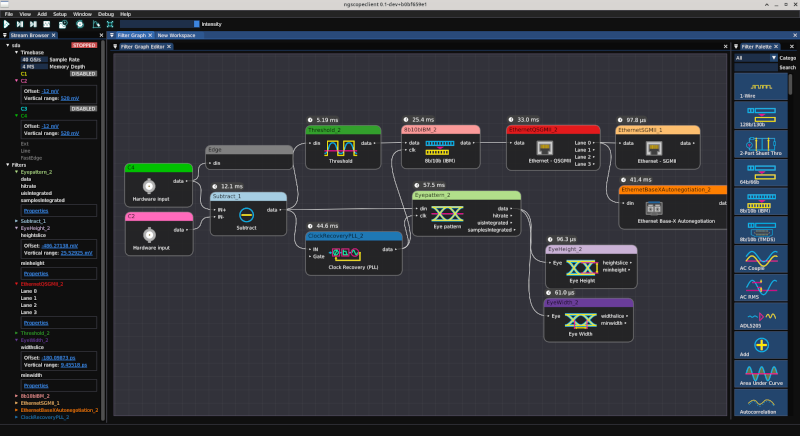Open Properties link under EthernetQSGMII_2
This screenshot has height=436, width=800.
(x=36, y=323)
